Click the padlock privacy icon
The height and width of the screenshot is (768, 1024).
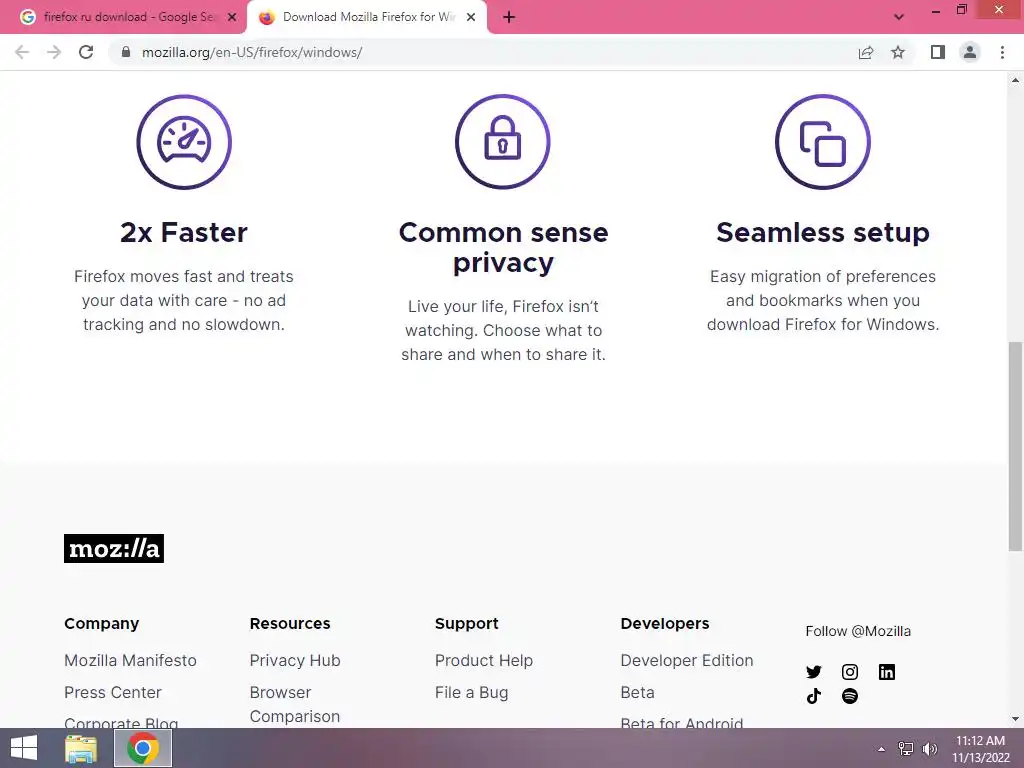(x=503, y=142)
